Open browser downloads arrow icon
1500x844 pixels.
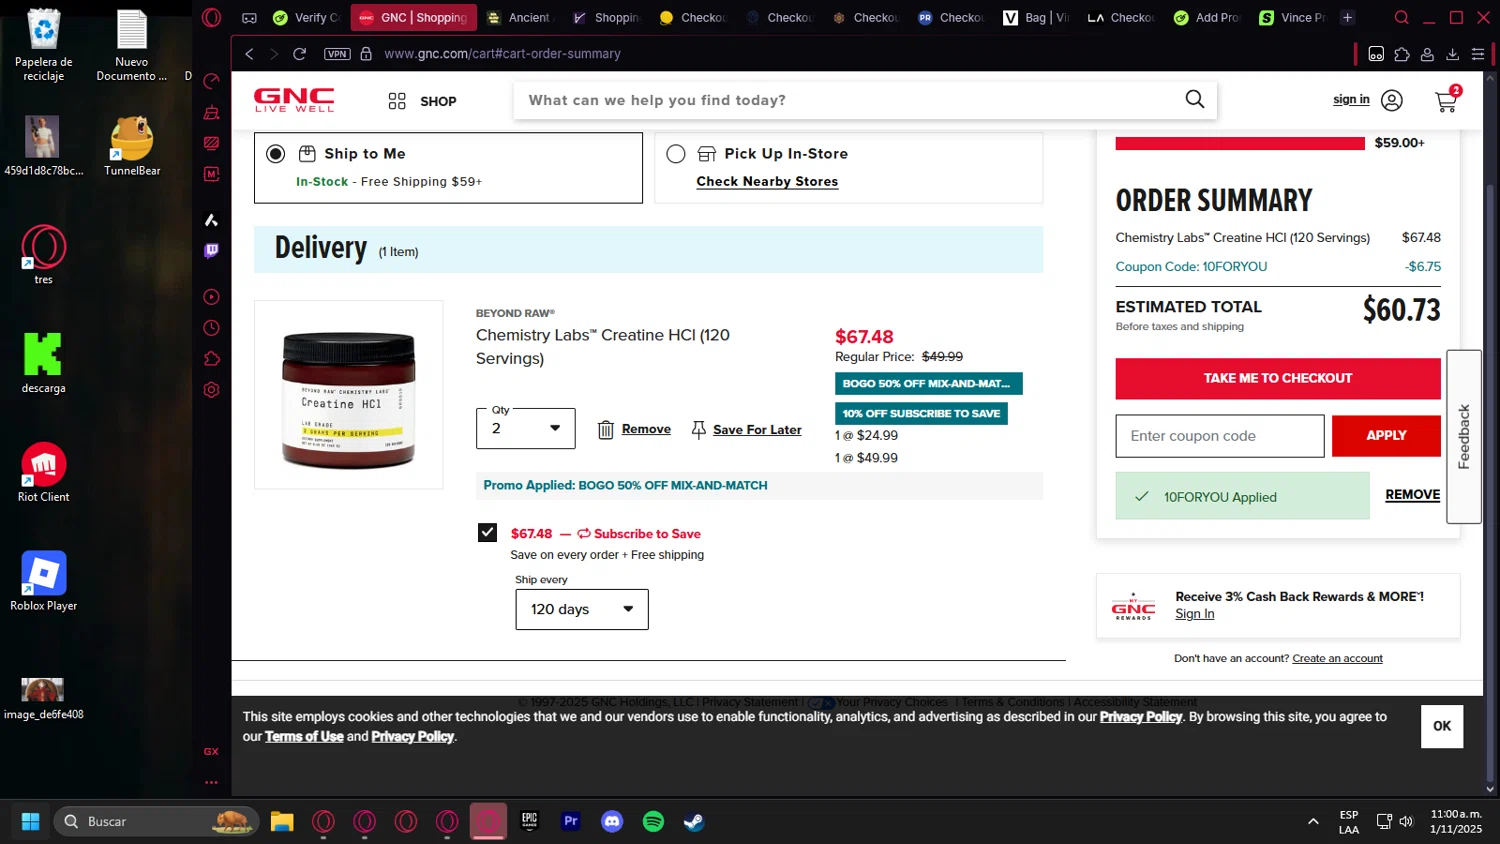(1453, 54)
